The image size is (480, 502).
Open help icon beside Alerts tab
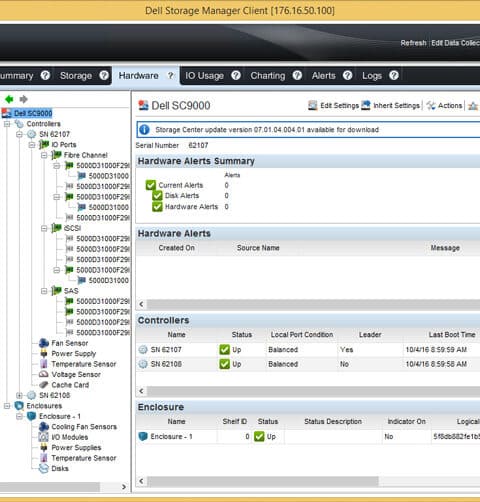click(x=348, y=75)
